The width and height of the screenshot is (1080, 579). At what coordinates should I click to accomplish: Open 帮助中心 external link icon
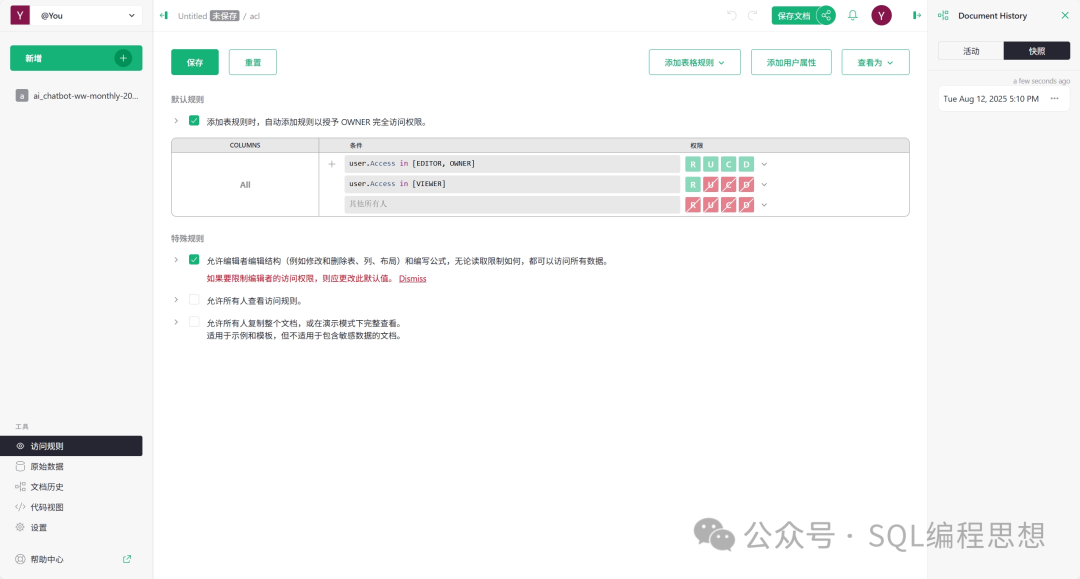[127, 559]
